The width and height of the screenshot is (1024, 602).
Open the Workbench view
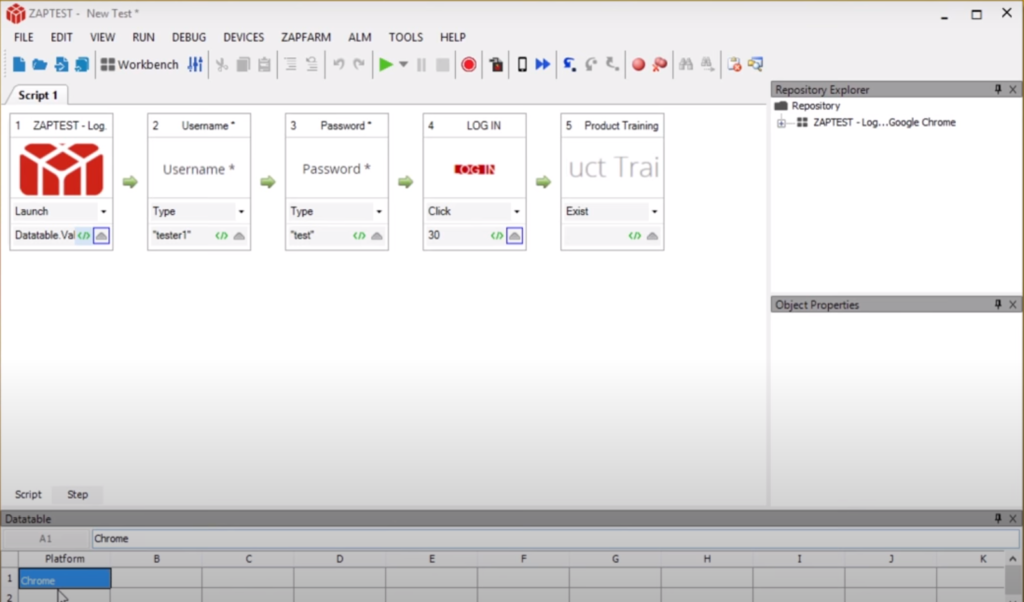point(140,65)
